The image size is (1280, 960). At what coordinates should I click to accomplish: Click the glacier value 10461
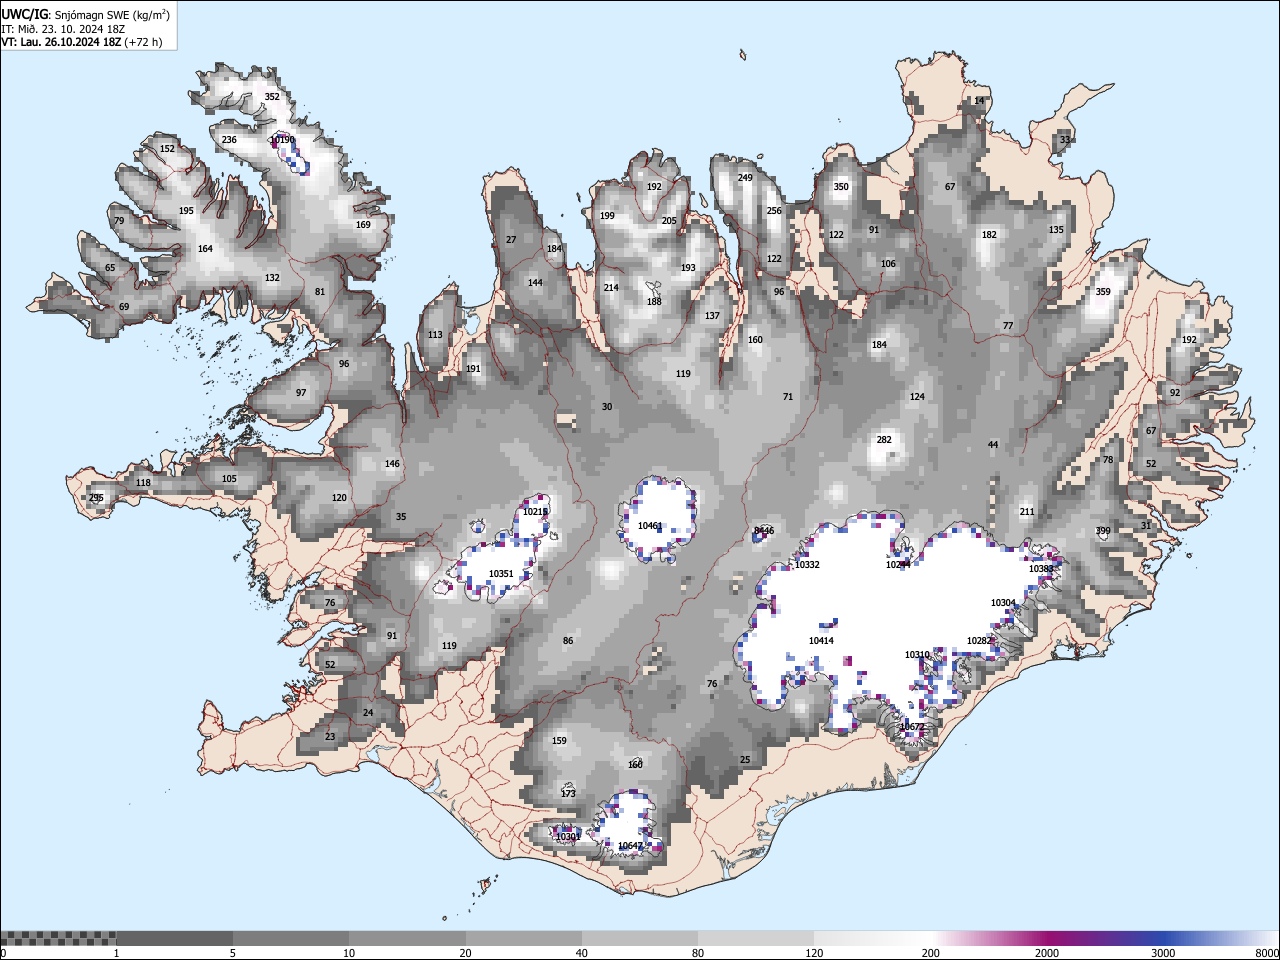[650, 526]
